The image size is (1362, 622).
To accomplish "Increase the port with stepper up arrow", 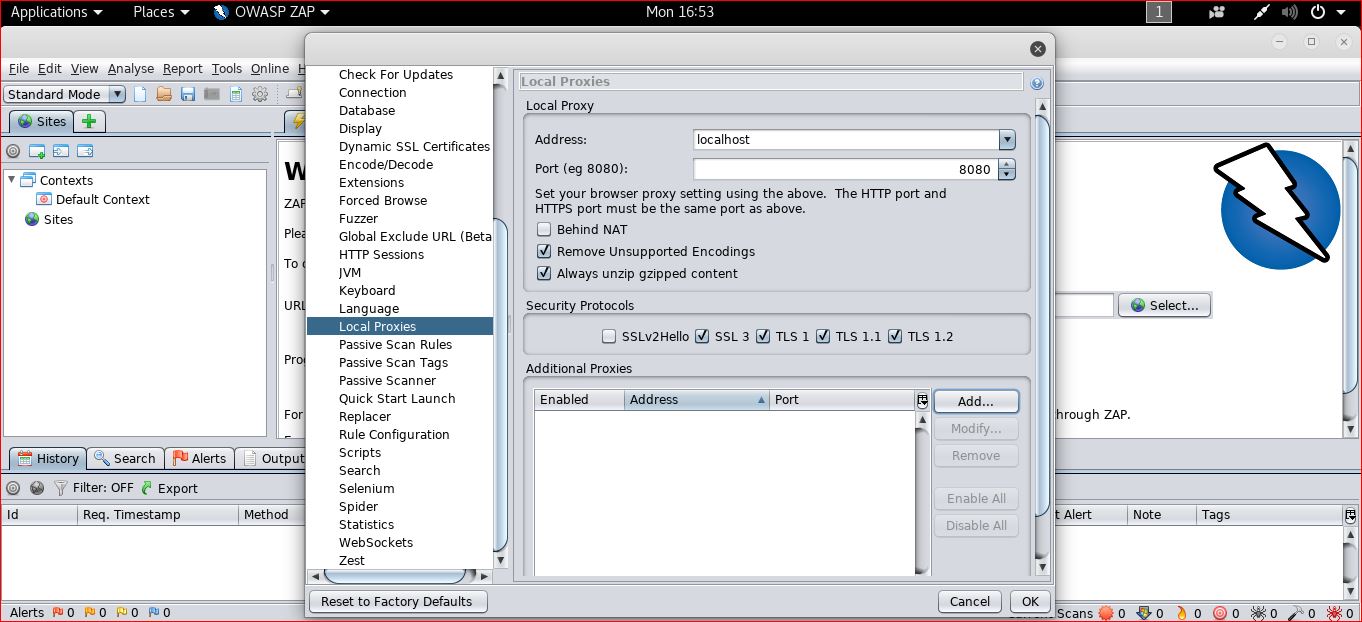I will click(x=1007, y=165).
